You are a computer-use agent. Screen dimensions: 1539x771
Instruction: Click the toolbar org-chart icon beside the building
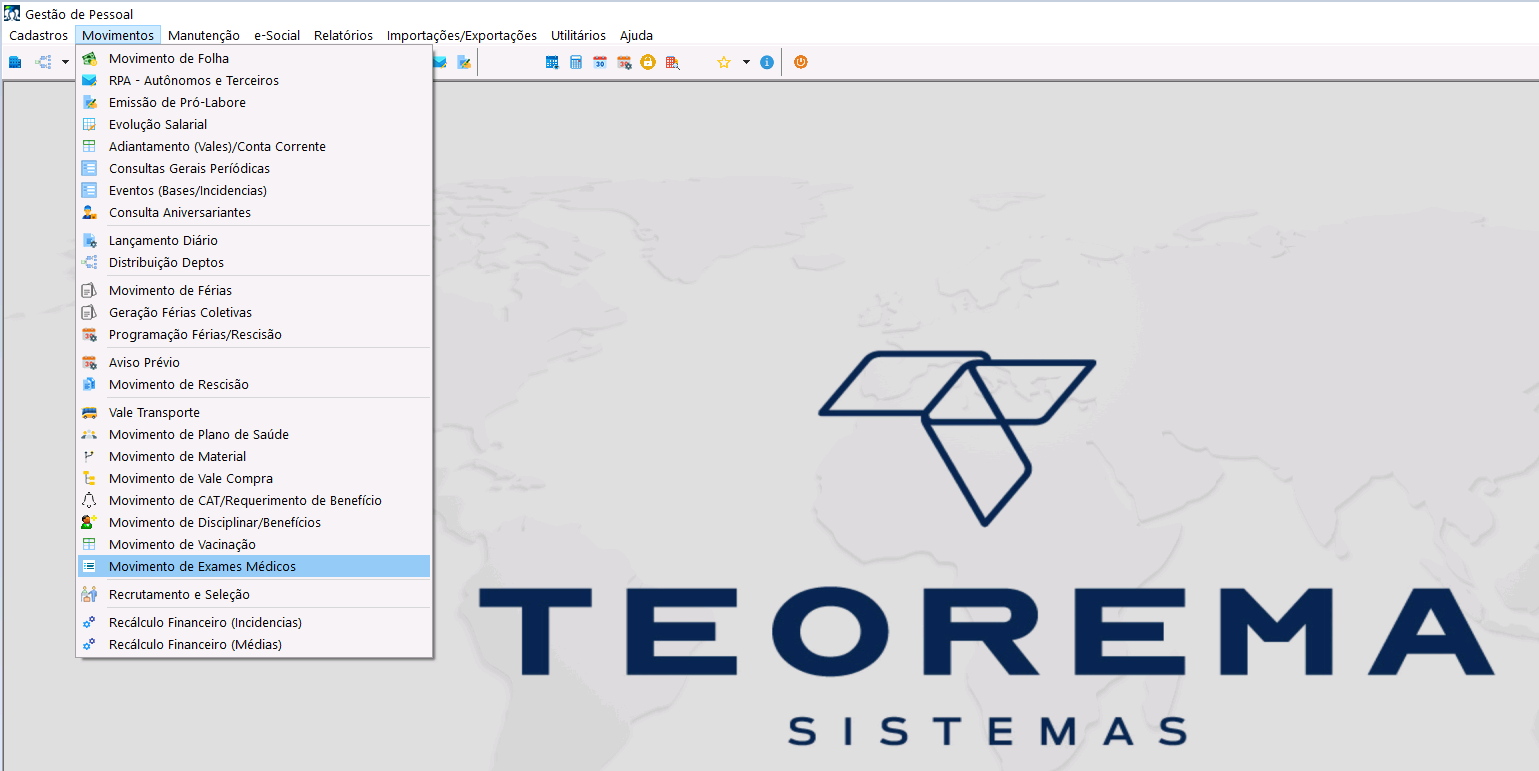click(x=43, y=62)
